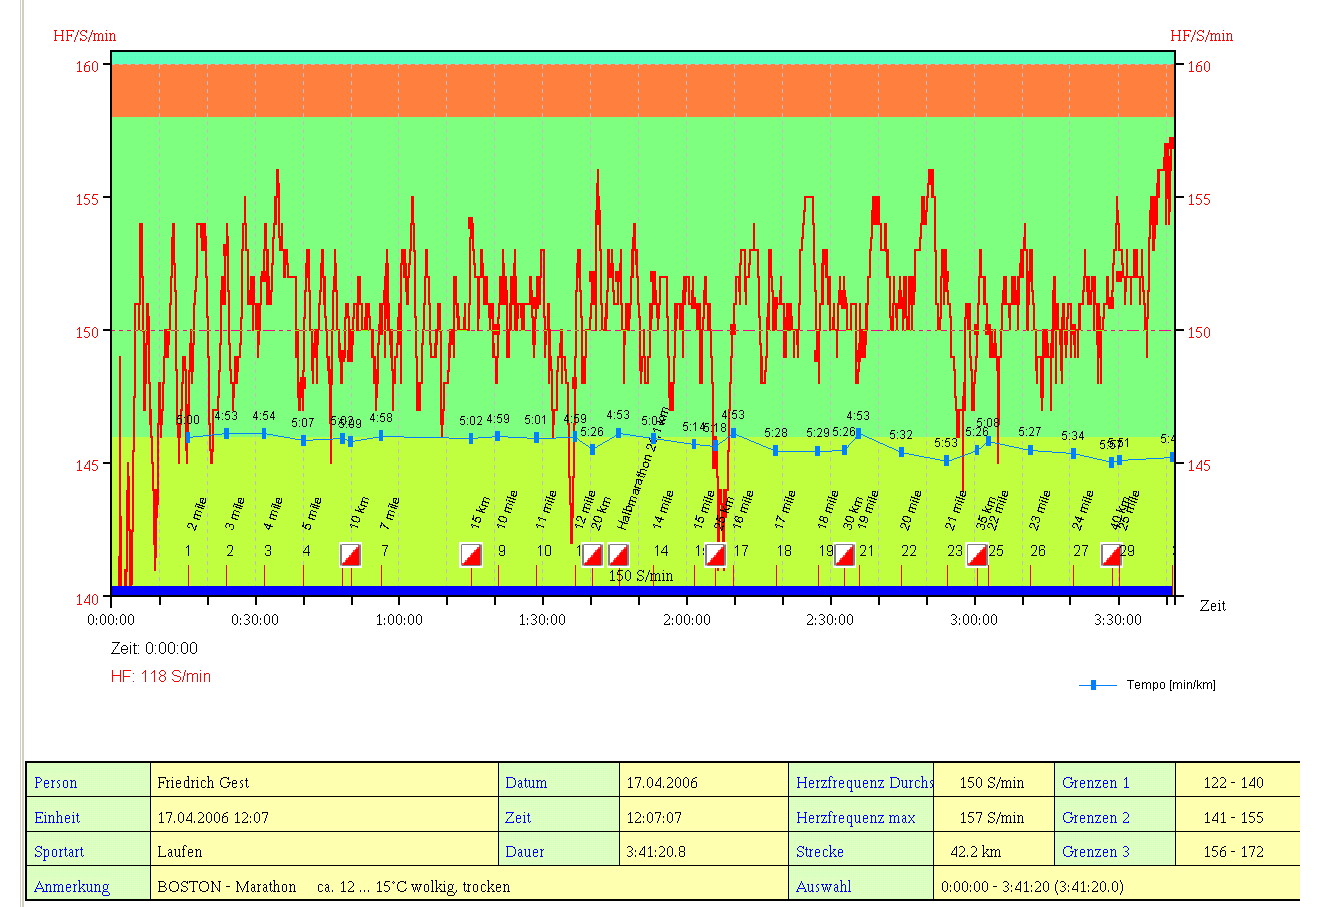Select the 30 km split marker icon
The image size is (1322, 907).
pos(844,554)
